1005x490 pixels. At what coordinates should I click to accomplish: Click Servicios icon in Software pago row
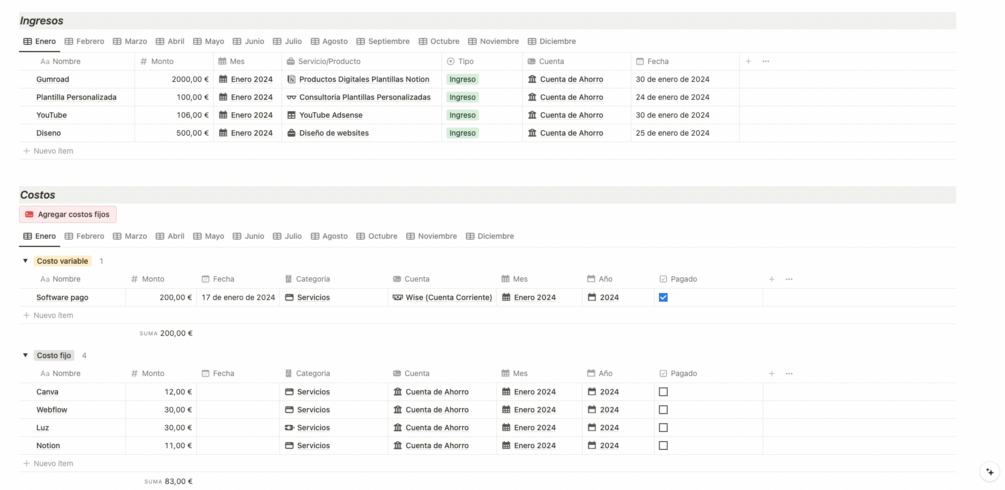289,298
